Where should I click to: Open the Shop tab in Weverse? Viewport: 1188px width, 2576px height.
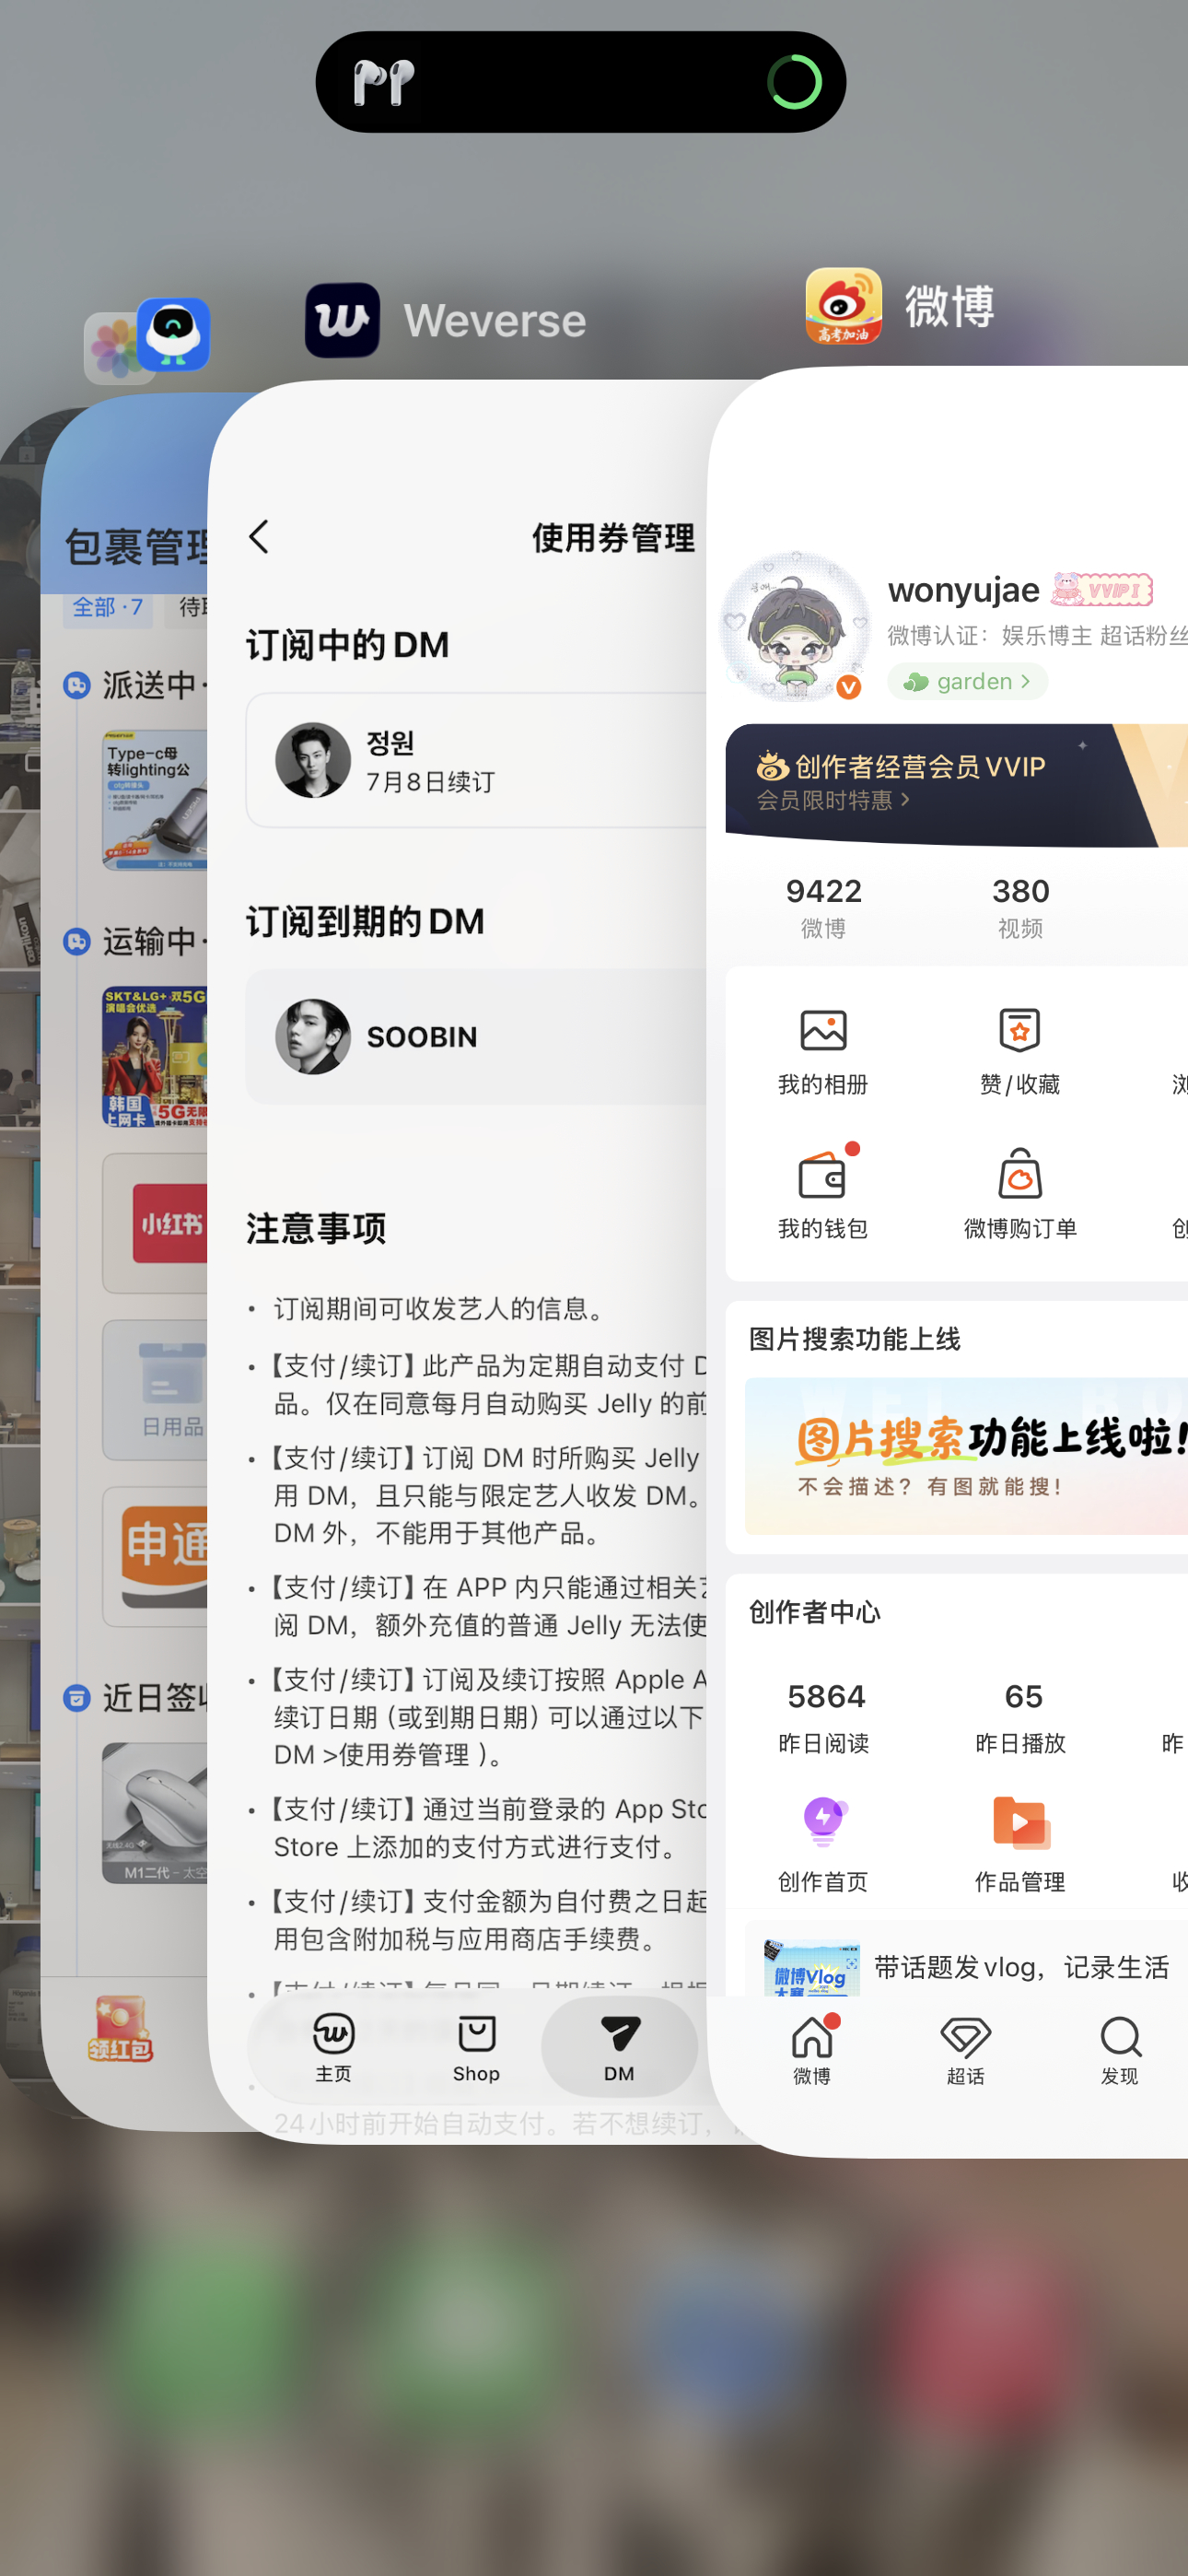(476, 2047)
